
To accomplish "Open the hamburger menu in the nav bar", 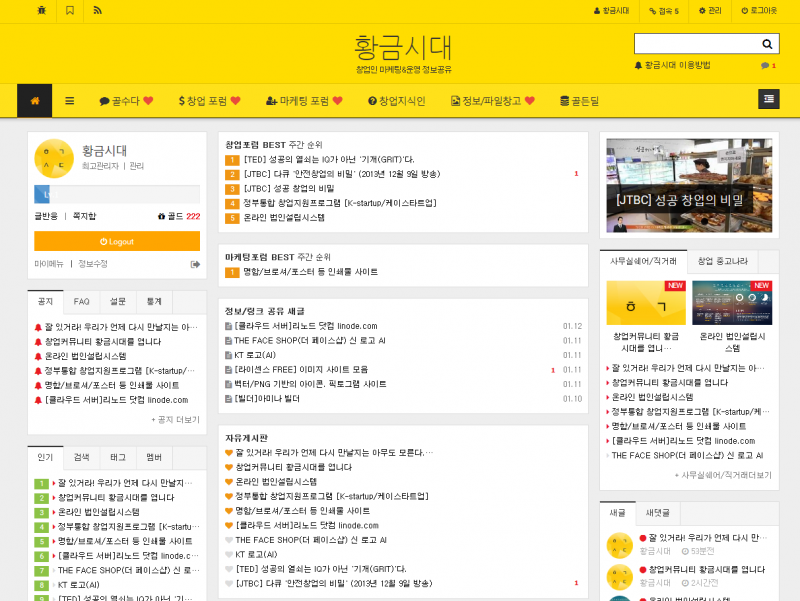I will (70, 101).
